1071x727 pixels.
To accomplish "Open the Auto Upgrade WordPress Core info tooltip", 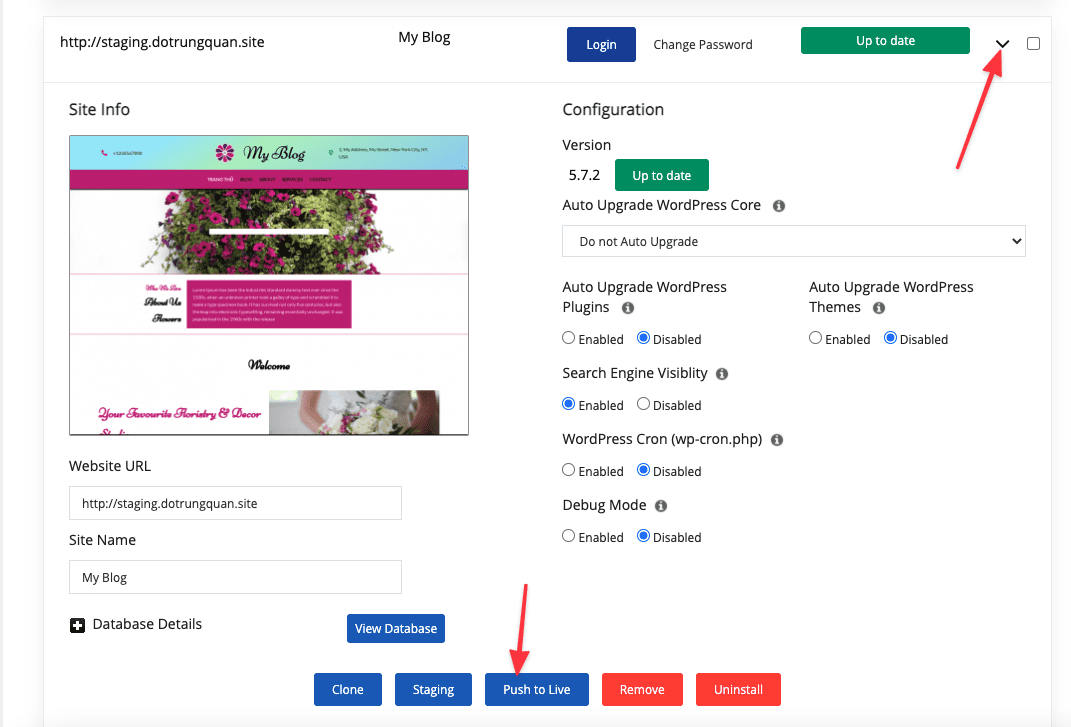I will [779, 205].
